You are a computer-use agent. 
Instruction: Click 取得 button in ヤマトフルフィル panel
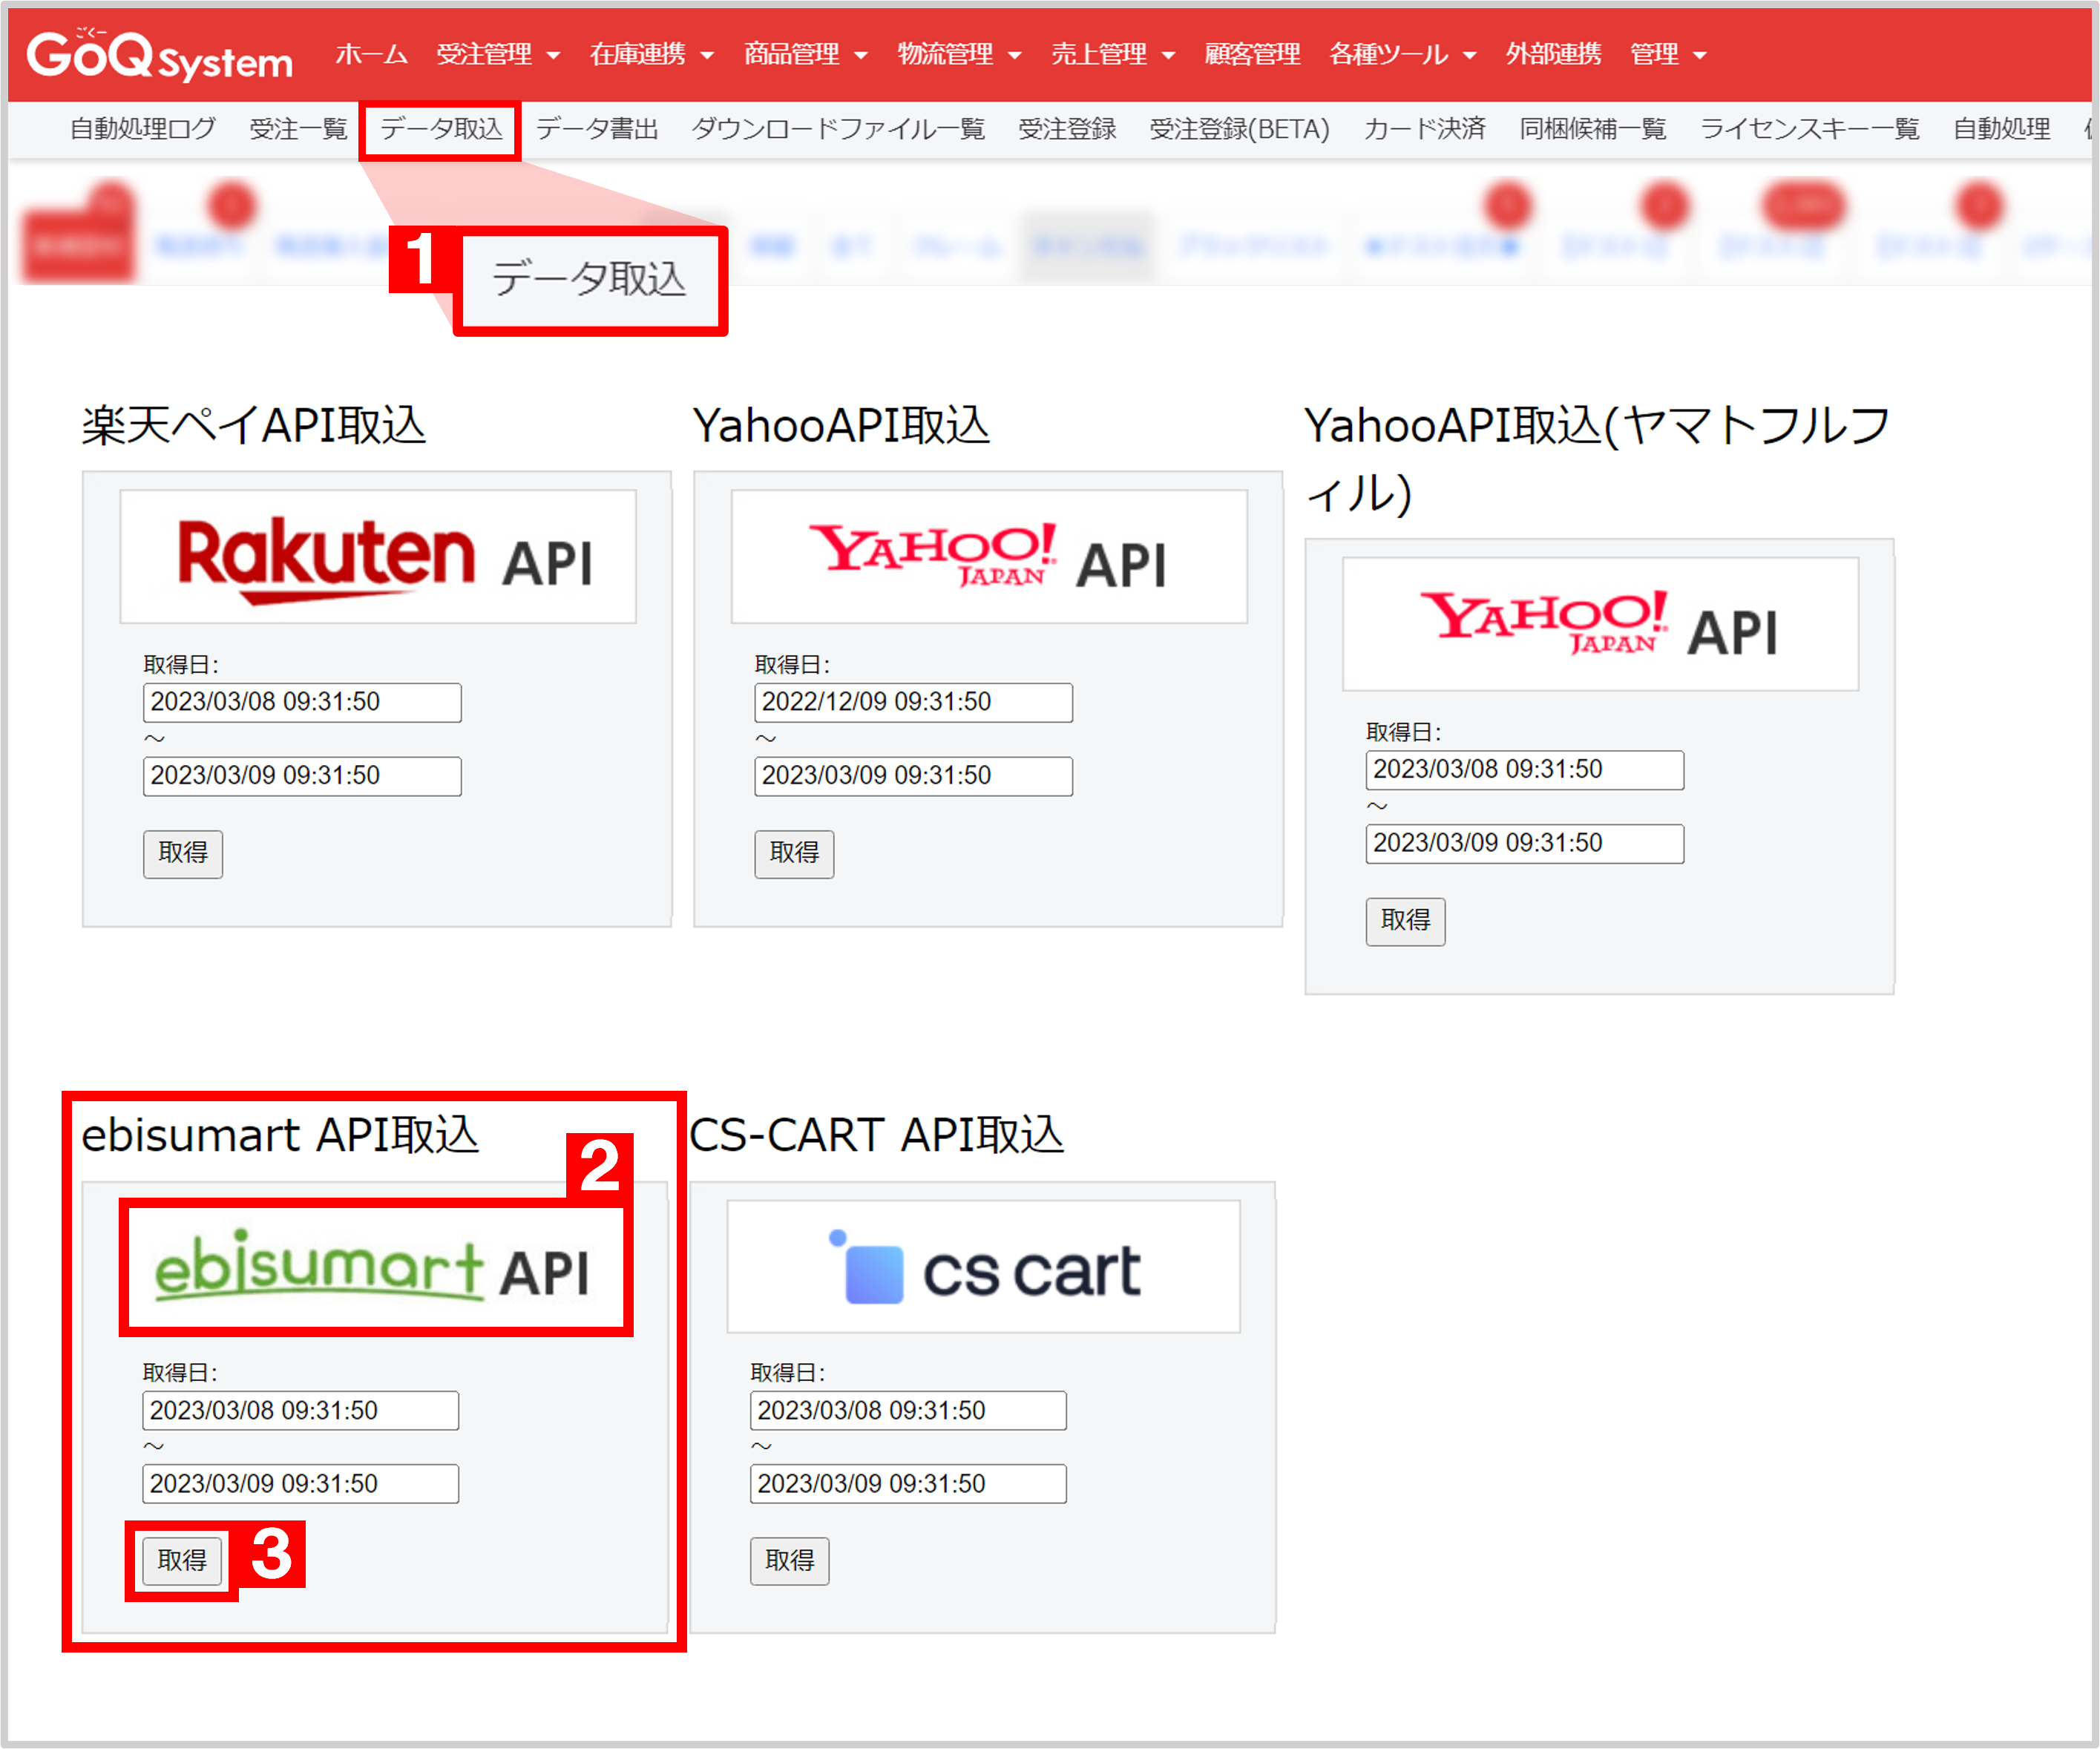click(x=1406, y=921)
